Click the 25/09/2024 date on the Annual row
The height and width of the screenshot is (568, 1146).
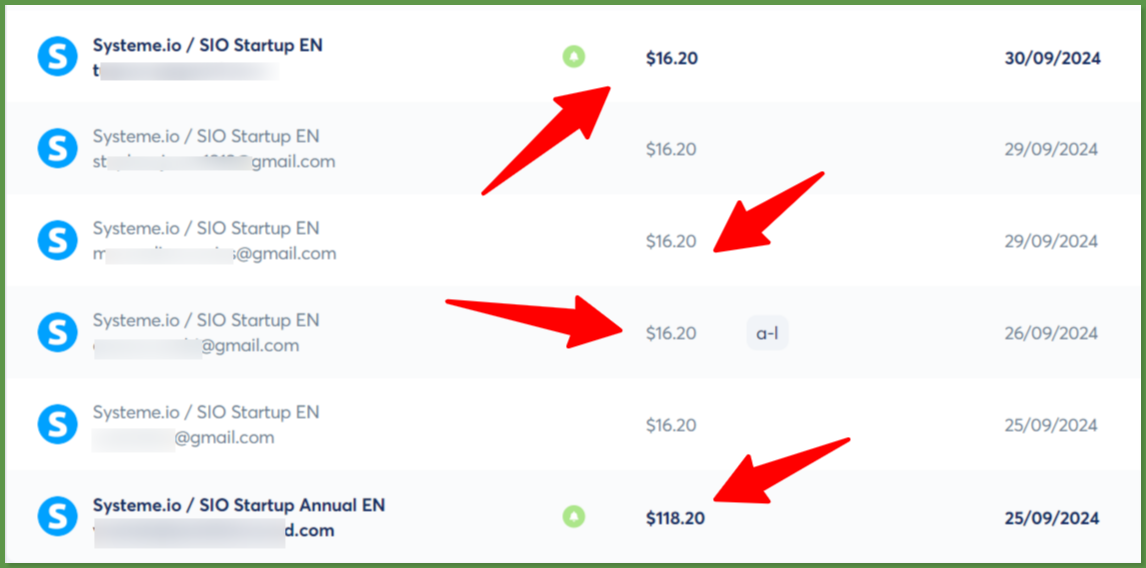pos(1052,518)
